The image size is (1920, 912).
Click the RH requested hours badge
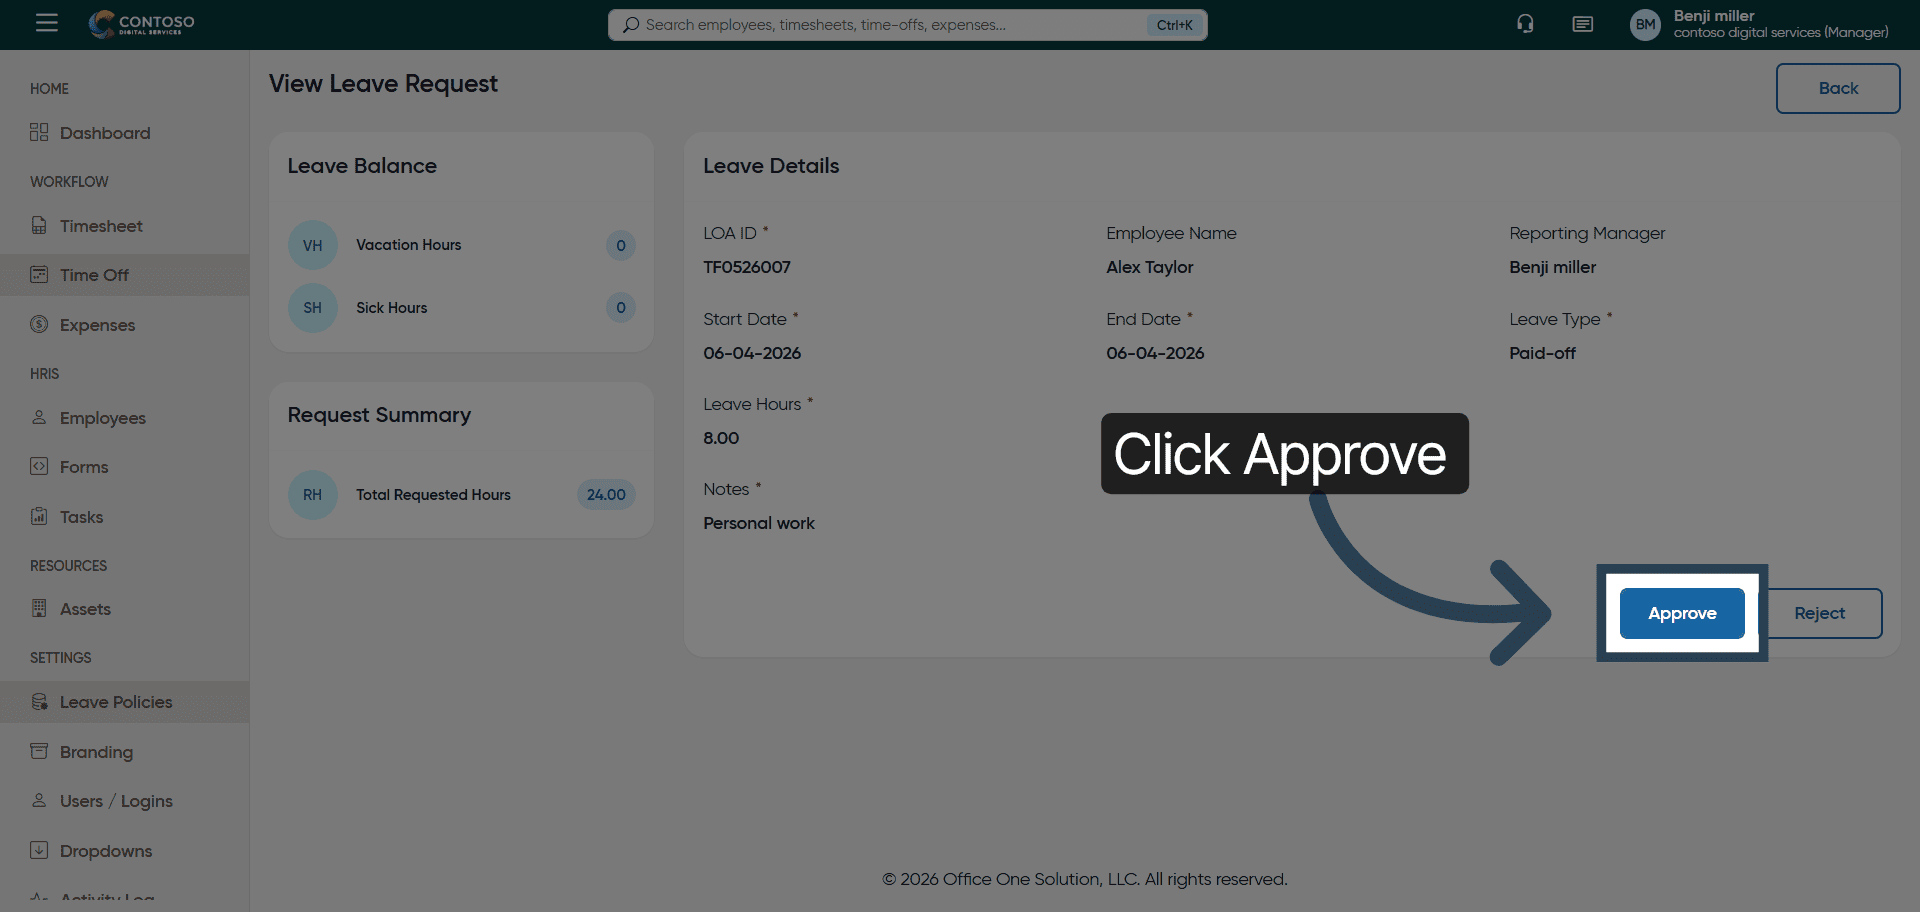(x=313, y=495)
